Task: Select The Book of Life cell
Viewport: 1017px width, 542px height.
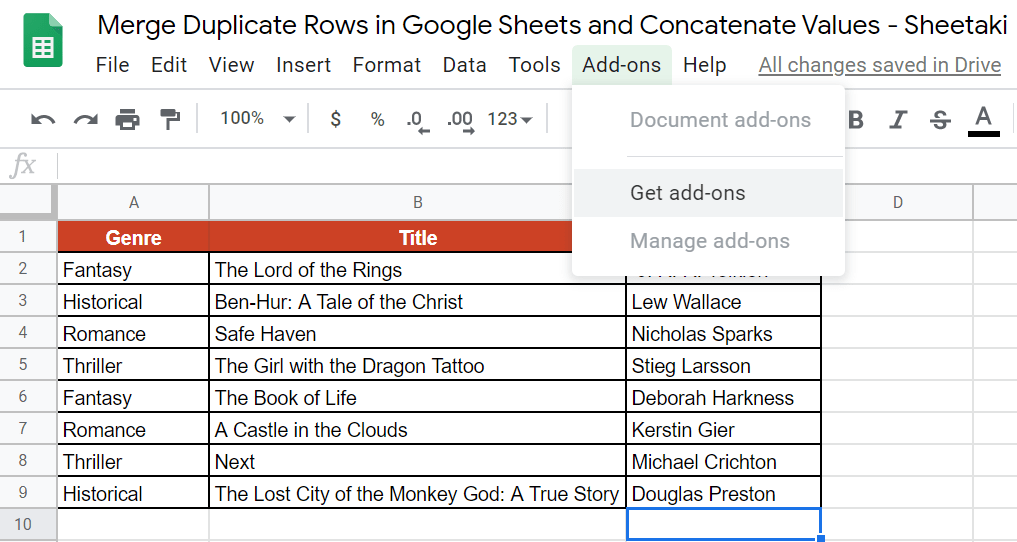Action: 418,397
